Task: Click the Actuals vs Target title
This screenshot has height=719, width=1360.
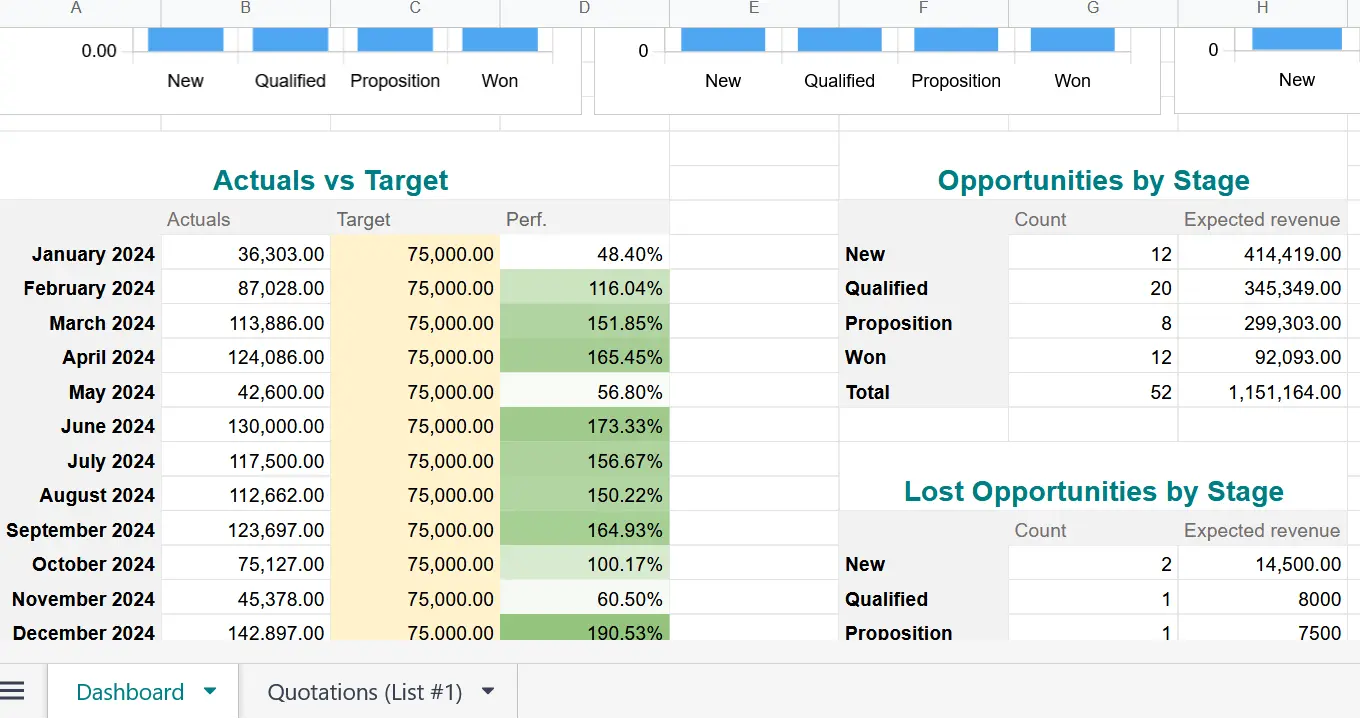Action: [330, 181]
